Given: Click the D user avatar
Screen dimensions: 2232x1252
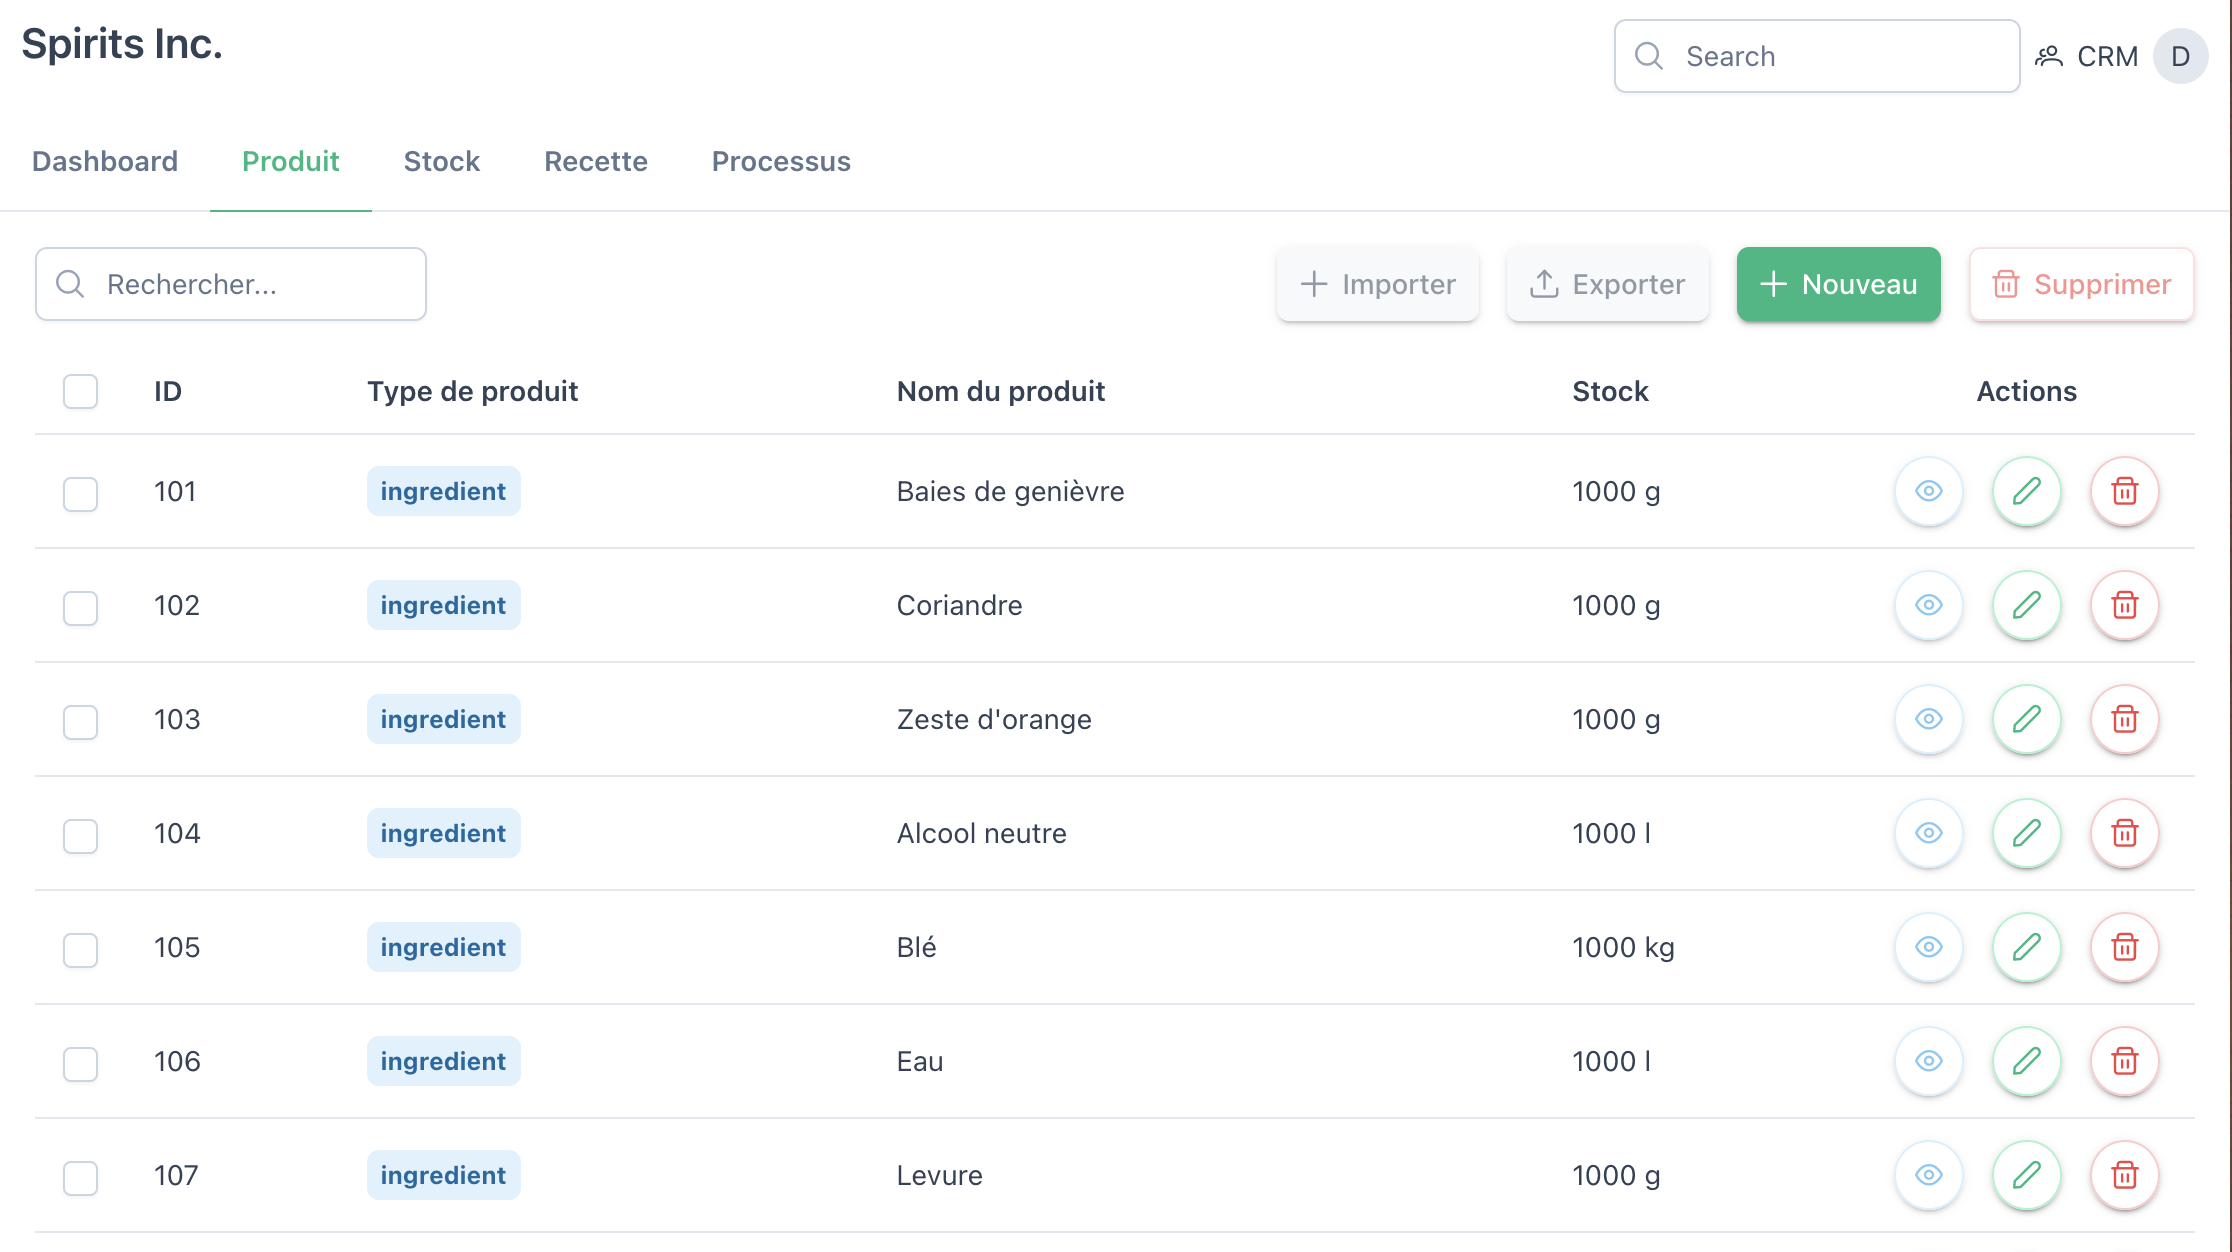Looking at the screenshot, I should [2181, 56].
